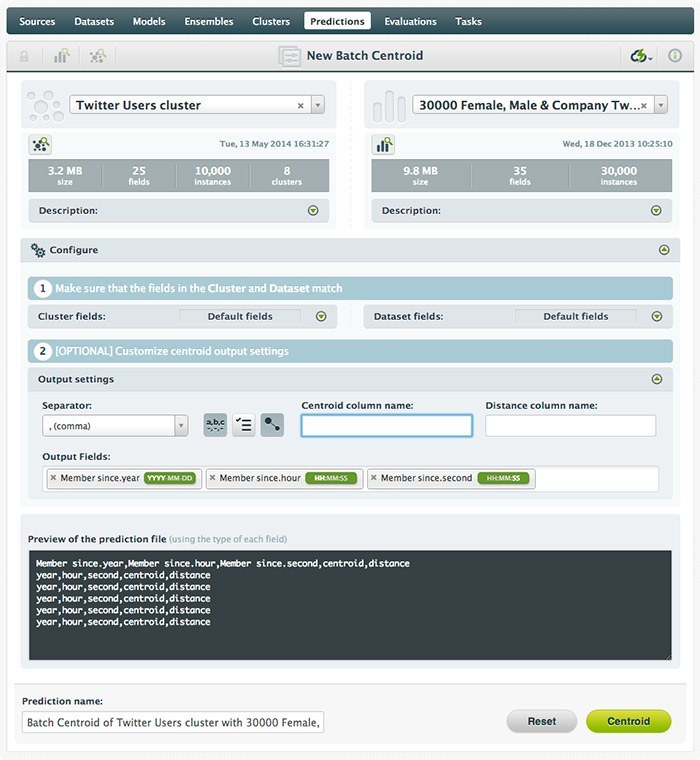Click the dataset bar-chart icon in toolbar
The height and width of the screenshot is (760, 700).
[x=61, y=56]
